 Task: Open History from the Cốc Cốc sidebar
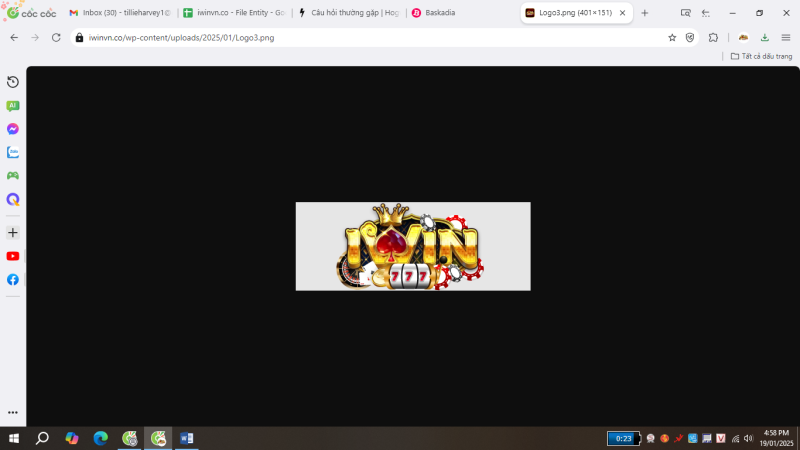coord(13,82)
